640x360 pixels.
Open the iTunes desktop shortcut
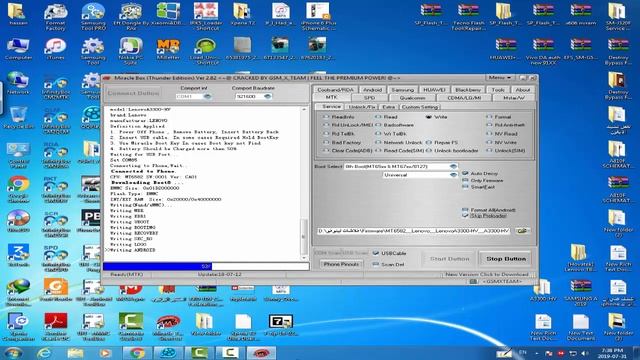pyautogui.click(x=56, y=49)
